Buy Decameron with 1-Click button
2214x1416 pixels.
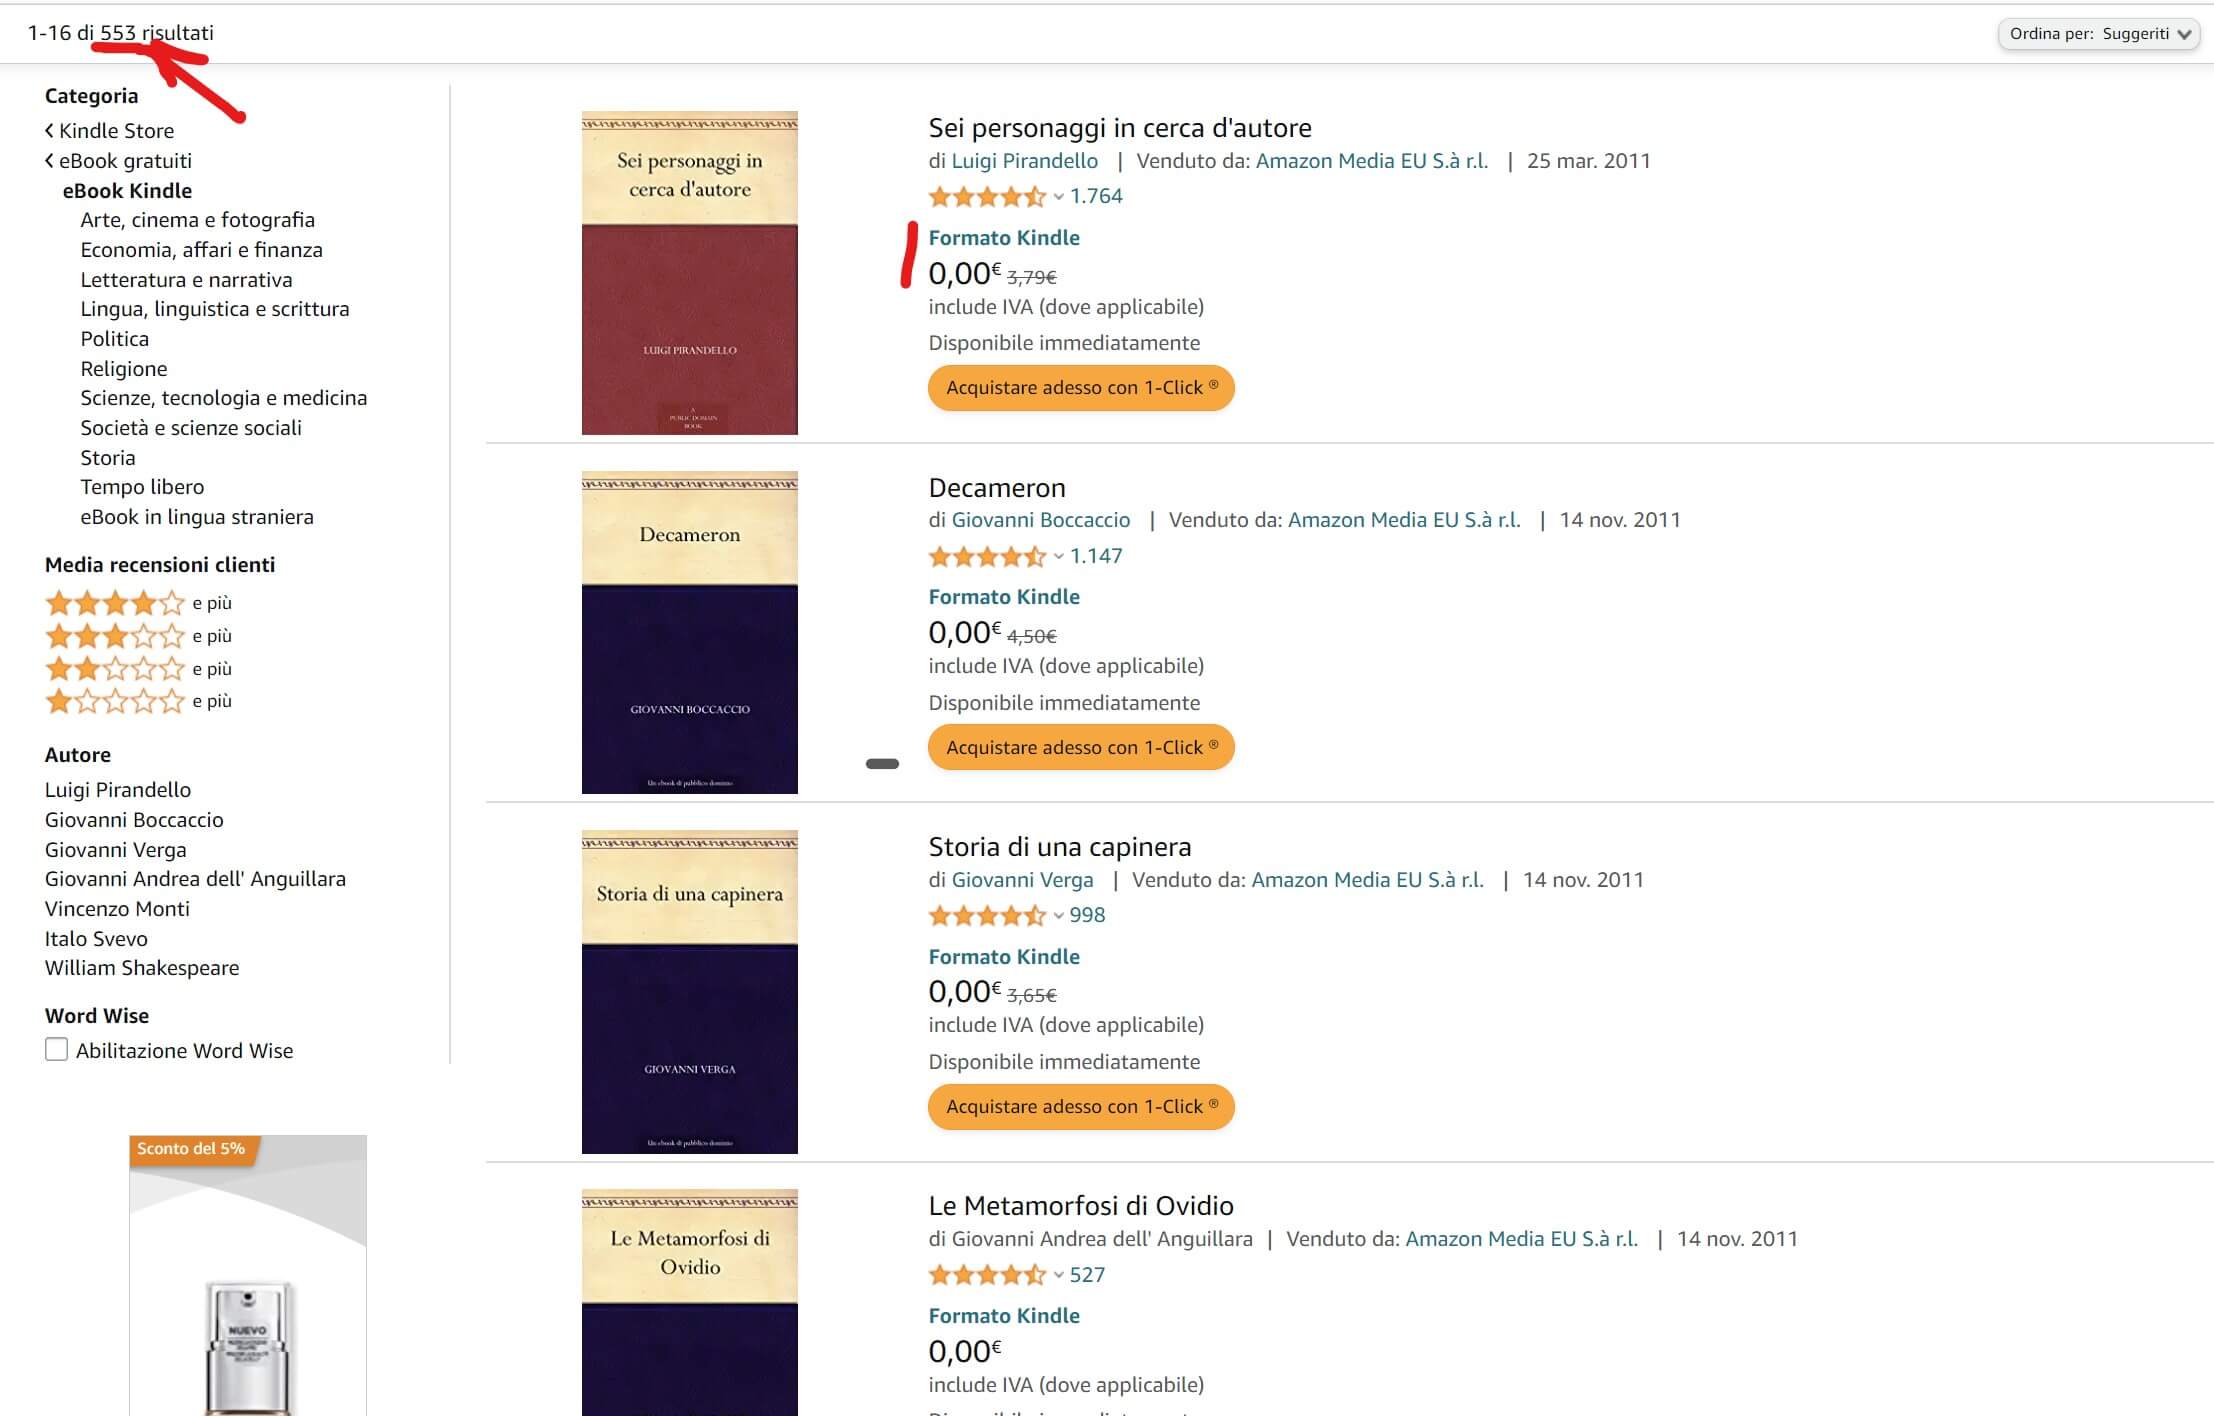[1080, 748]
